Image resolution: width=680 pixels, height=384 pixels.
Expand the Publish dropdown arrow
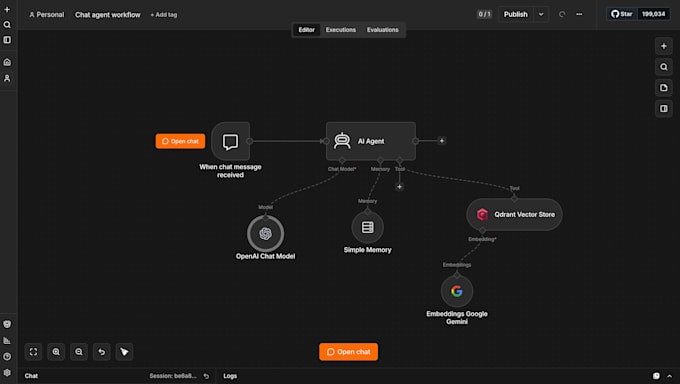pyautogui.click(x=541, y=14)
